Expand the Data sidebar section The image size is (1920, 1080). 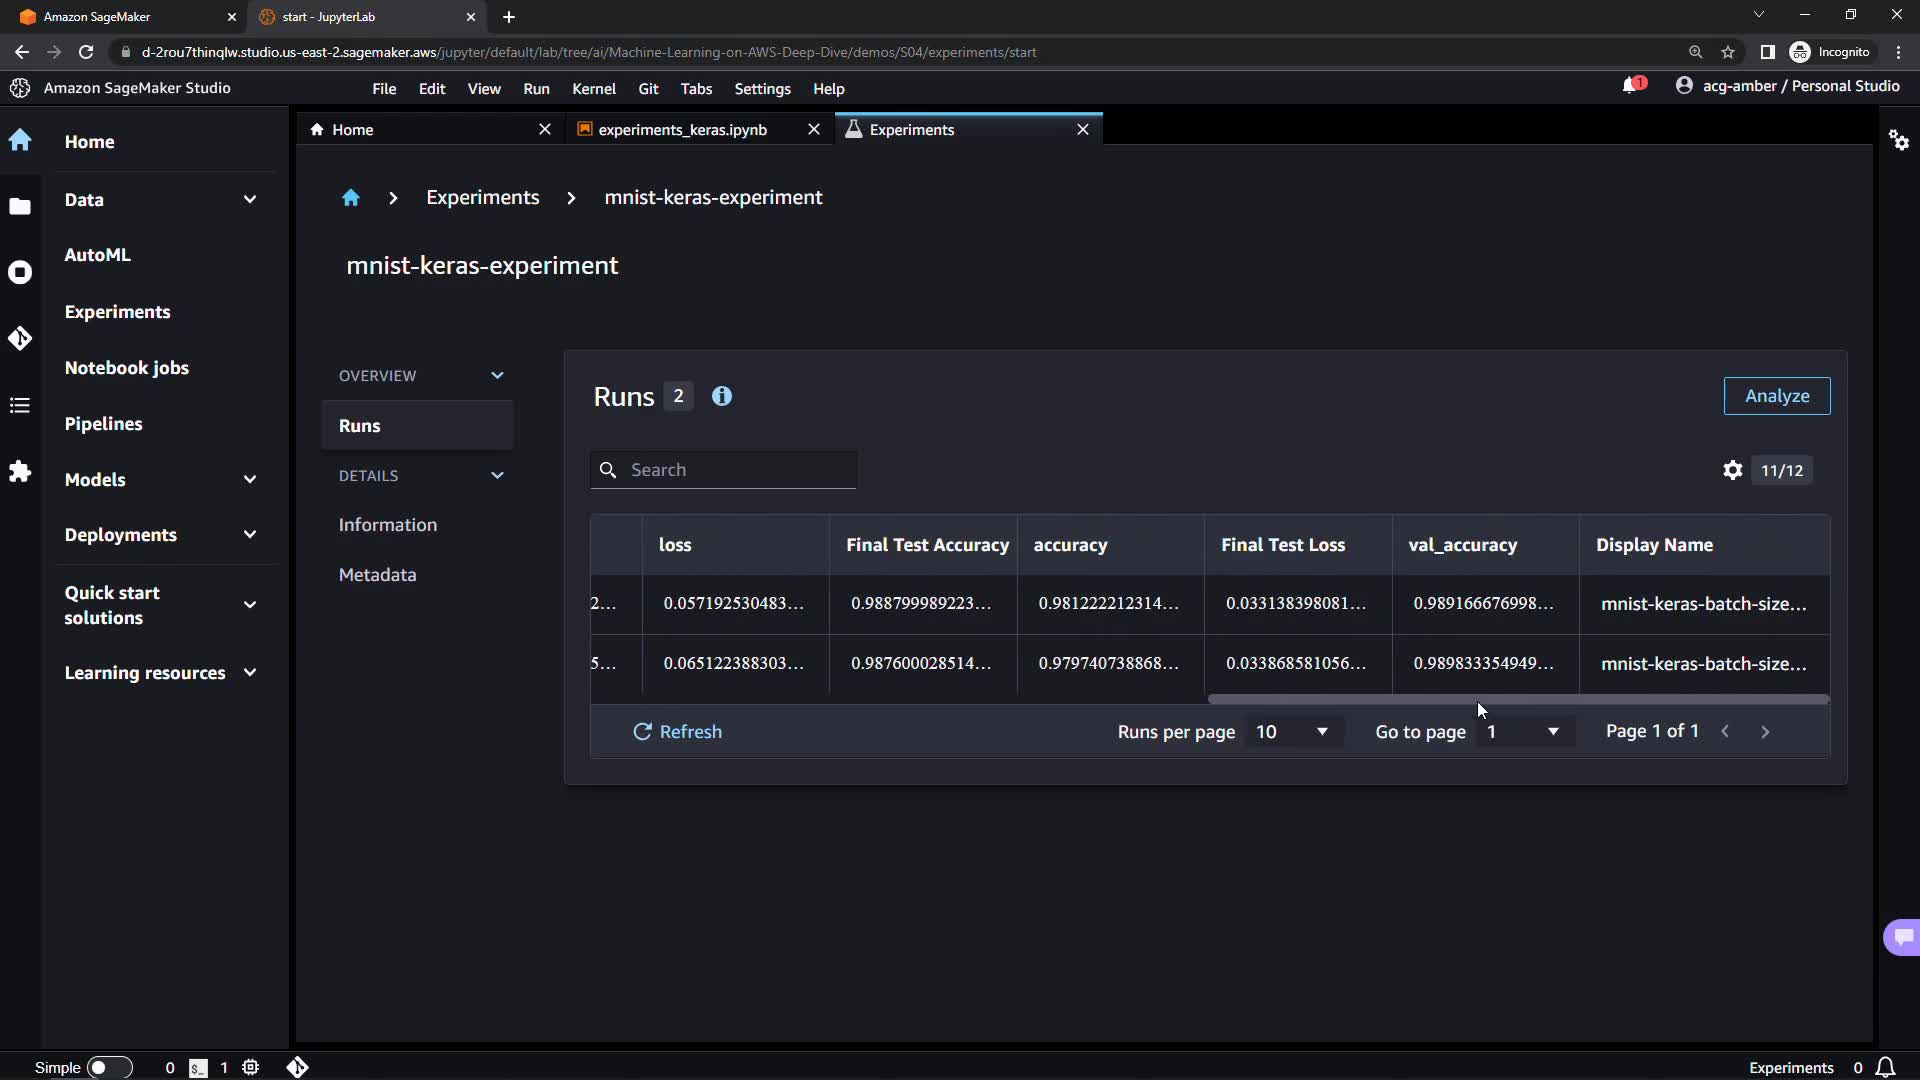249,199
